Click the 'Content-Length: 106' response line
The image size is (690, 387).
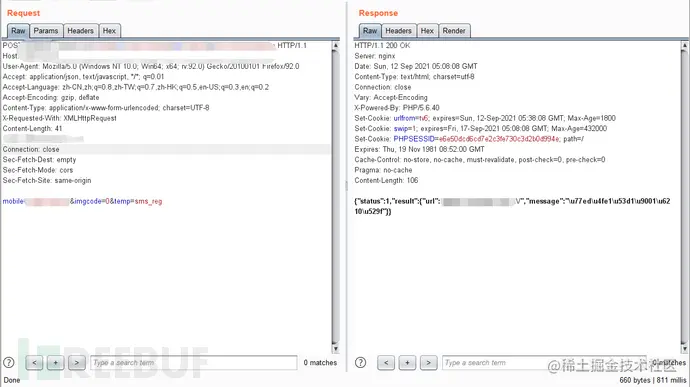pyautogui.click(x=386, y=181)
